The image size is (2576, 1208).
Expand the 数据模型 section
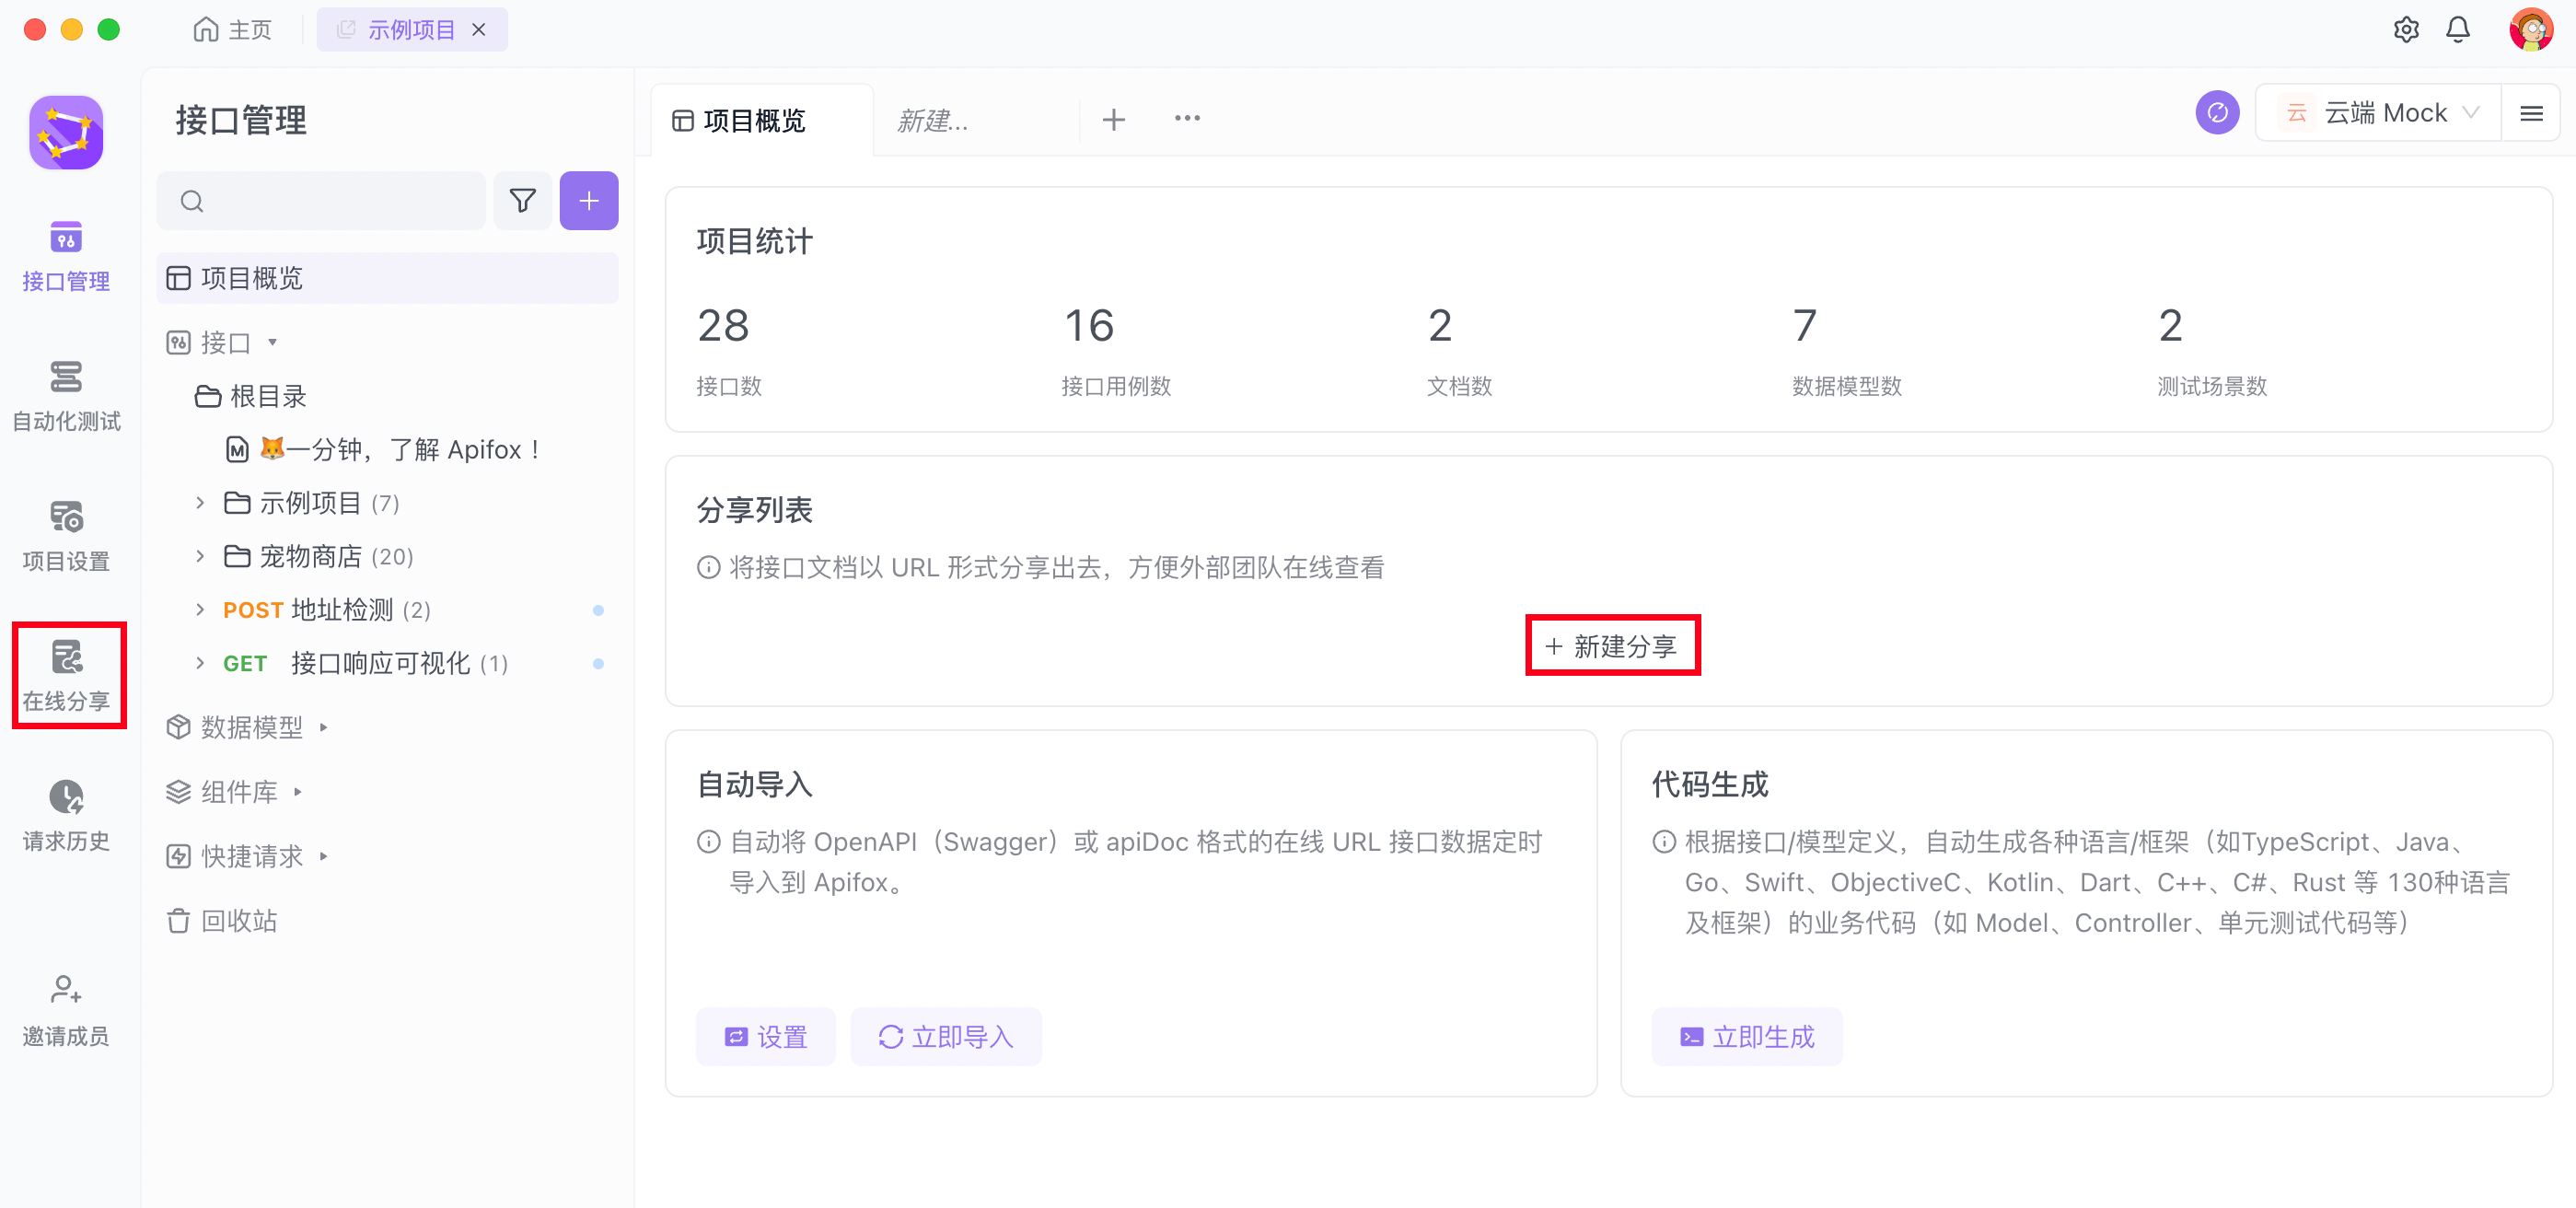click(x=250, y=727)
